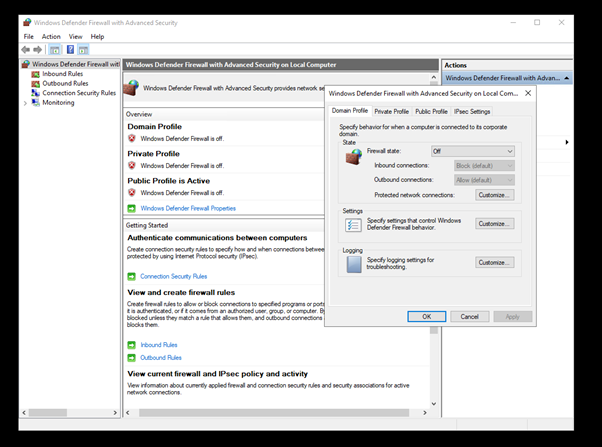
Task: Open the Help toolbar icon with question mark
Action: pos(70,50)
